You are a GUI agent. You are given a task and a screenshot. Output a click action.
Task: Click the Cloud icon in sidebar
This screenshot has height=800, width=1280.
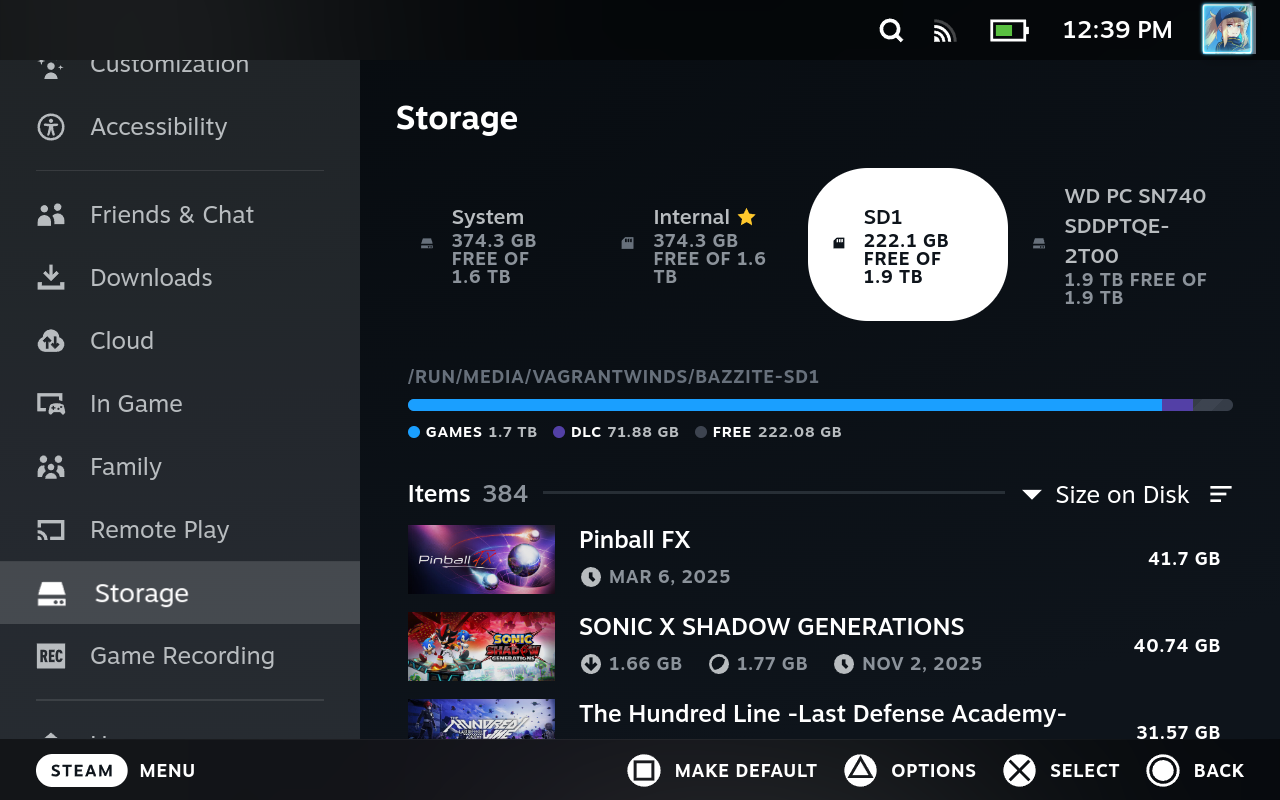(51, 341)
